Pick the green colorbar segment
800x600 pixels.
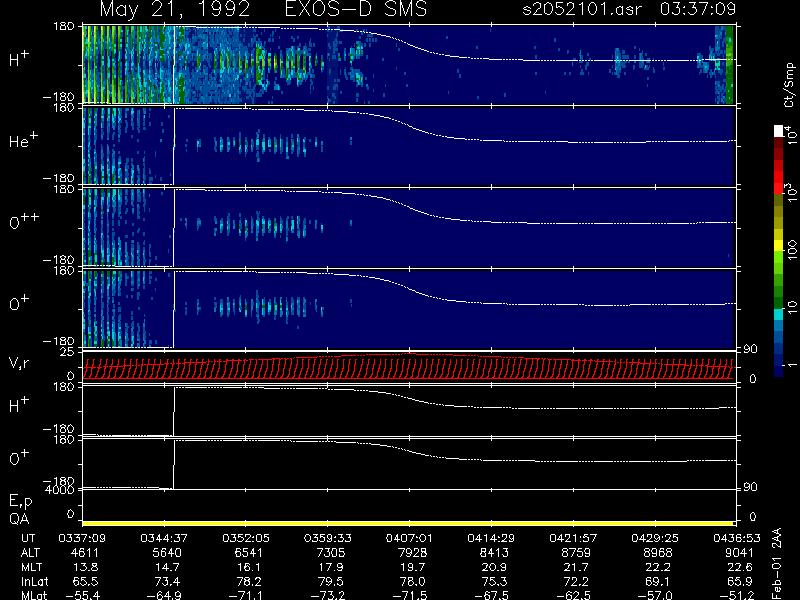click(779, 281)
